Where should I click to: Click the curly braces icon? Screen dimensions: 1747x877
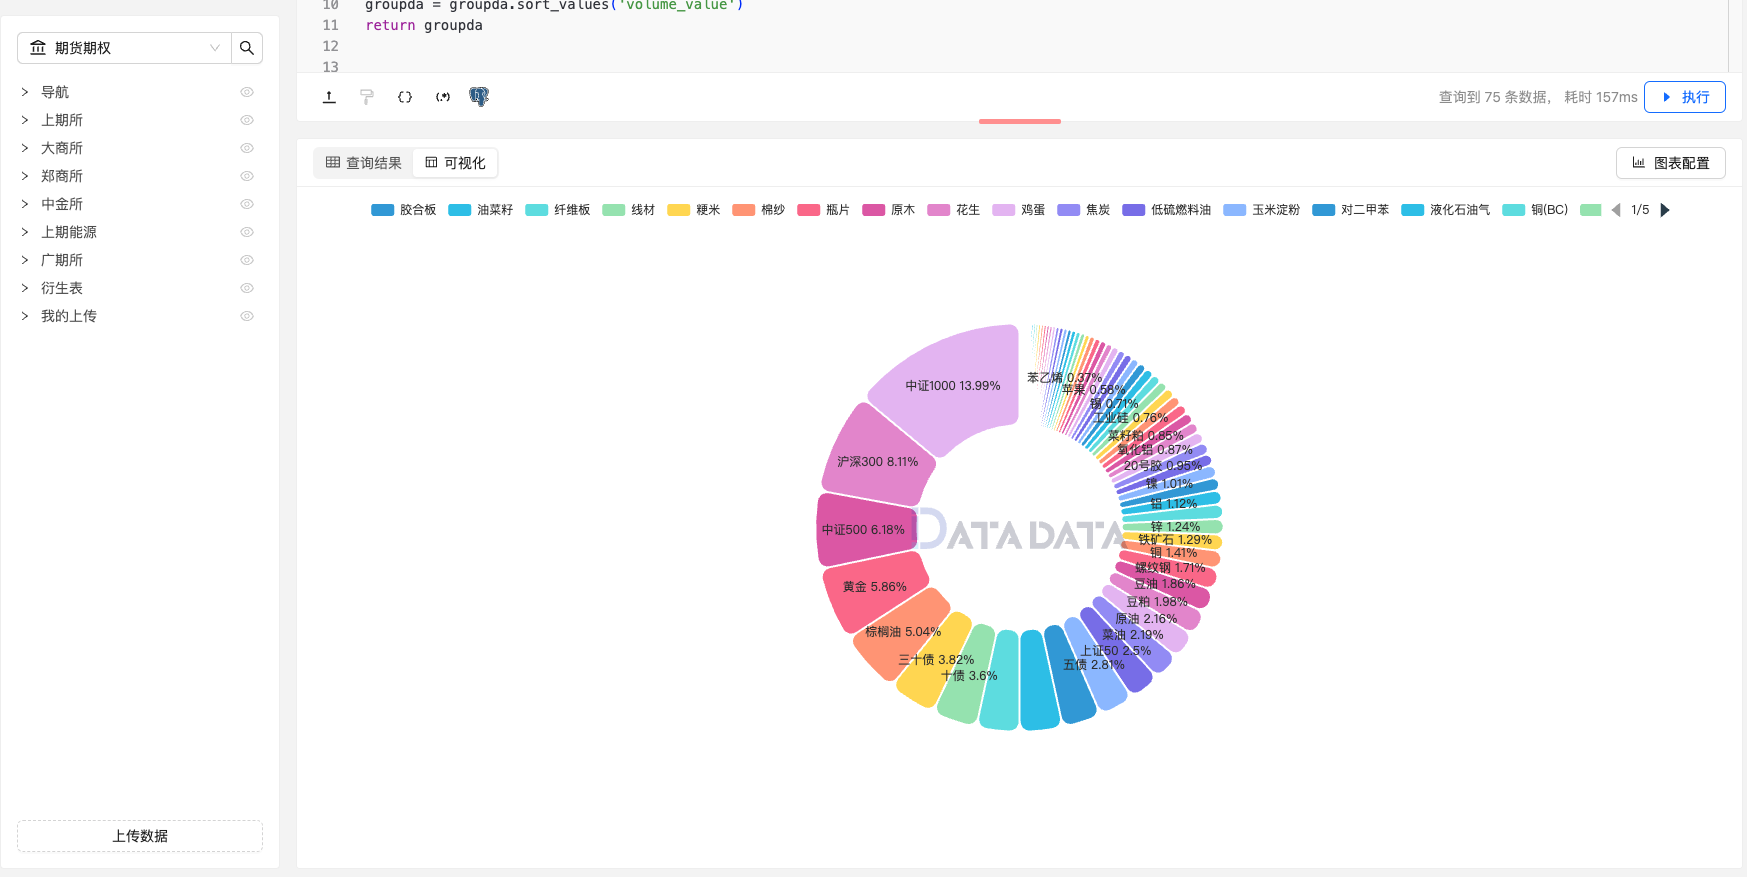pyautogui.click(x=405, y=97)
